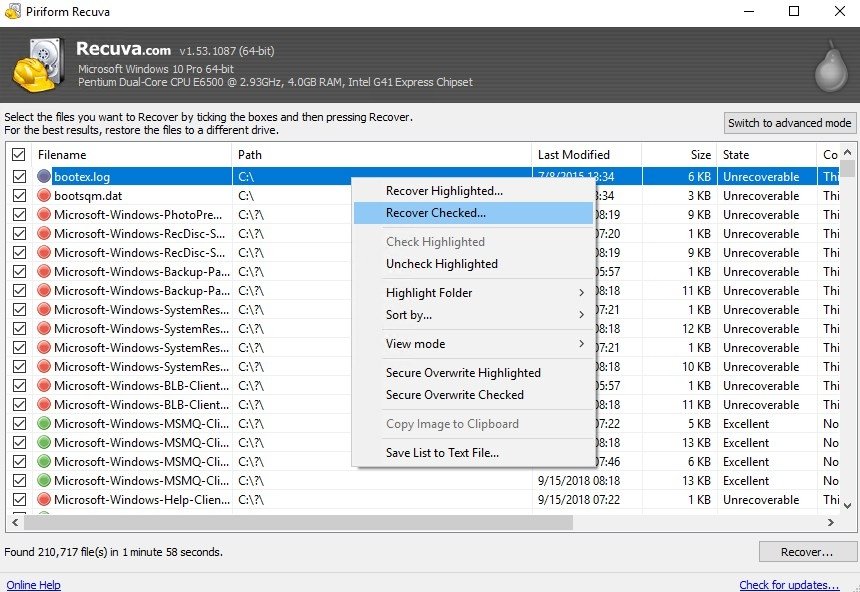Image resolution: width=860 pixels, height=592 pixels.
Task: Open the Check for updates... link
Action: pyautogui.click(x=789, y=585)
